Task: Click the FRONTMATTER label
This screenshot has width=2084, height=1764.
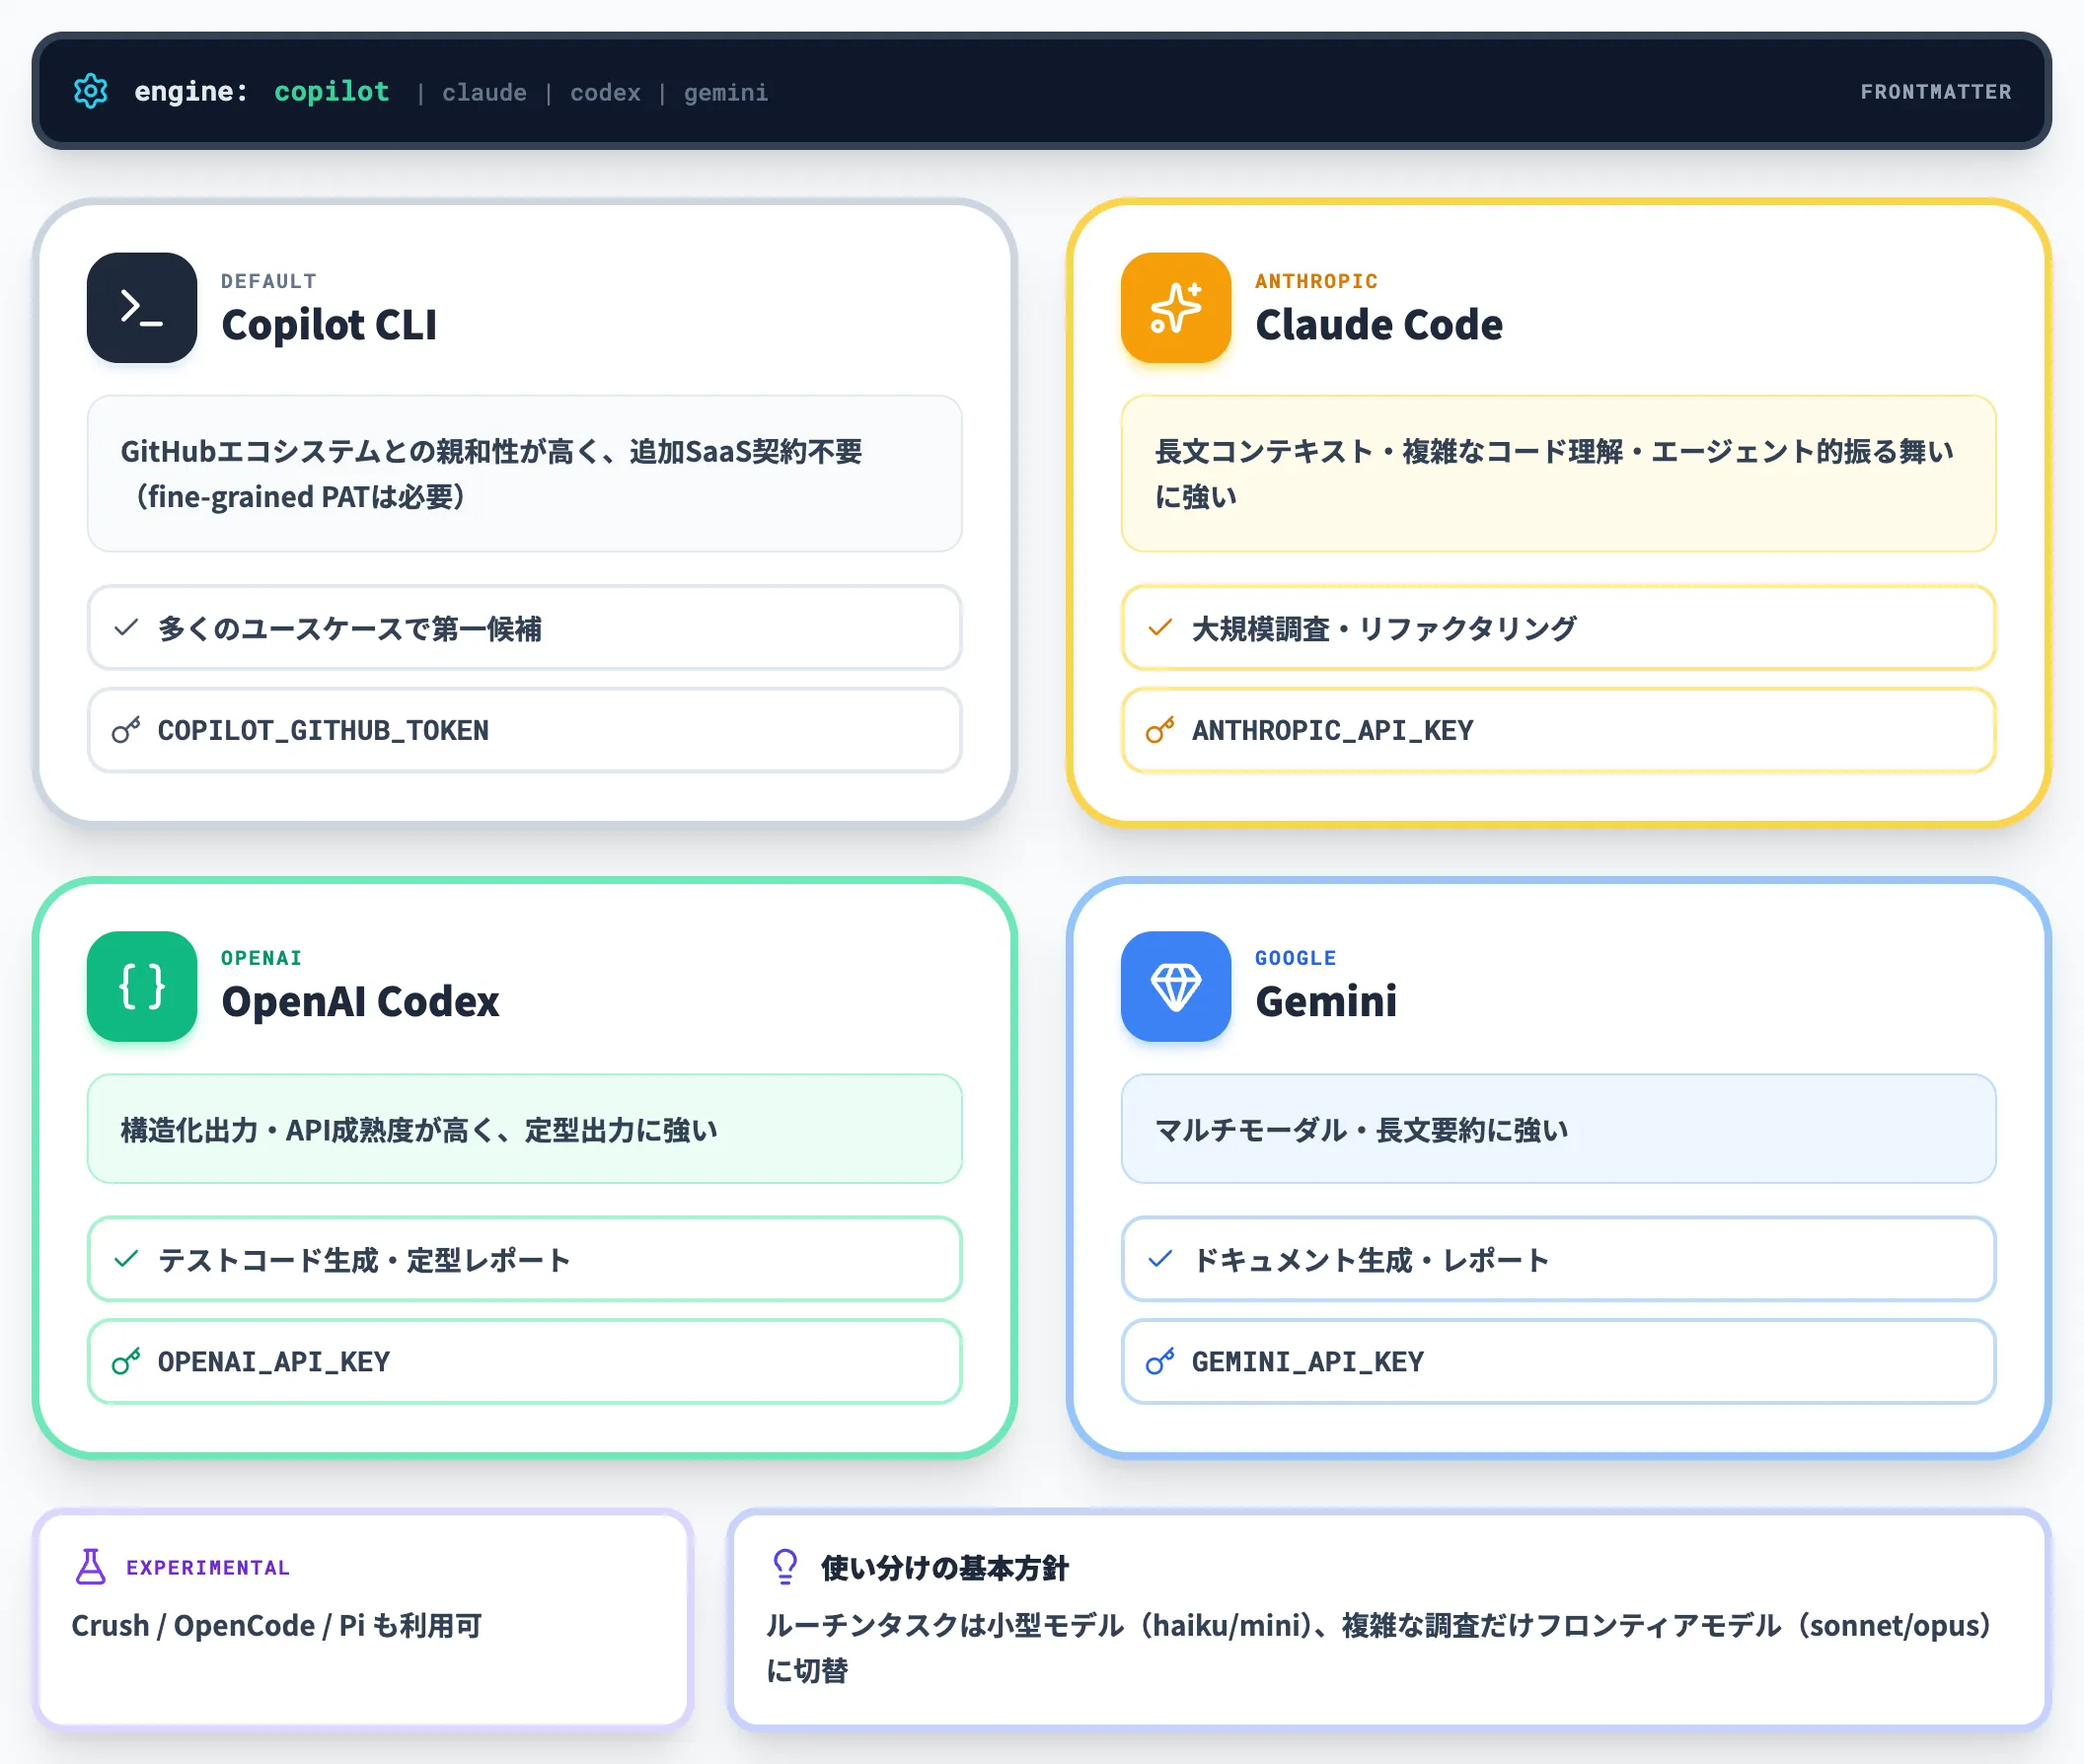Action: [1935, 91]
